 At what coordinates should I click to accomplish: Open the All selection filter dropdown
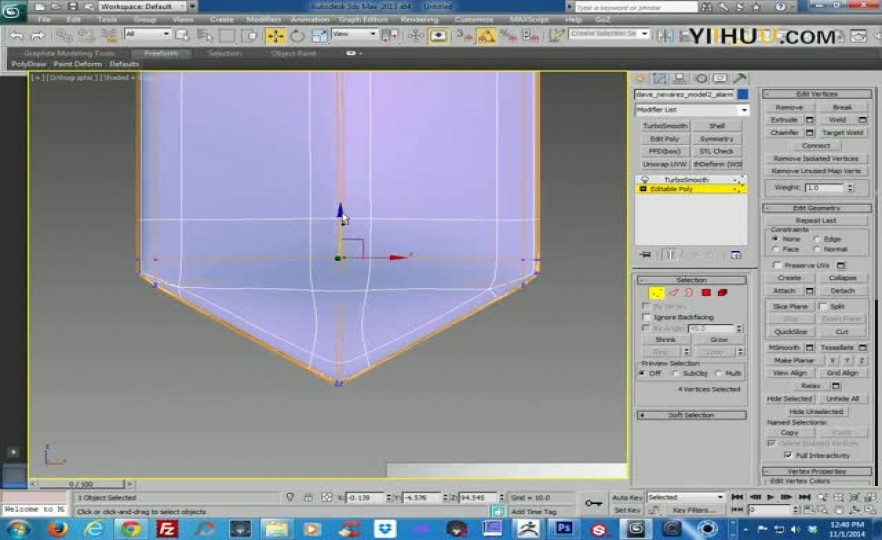(147, 34)
